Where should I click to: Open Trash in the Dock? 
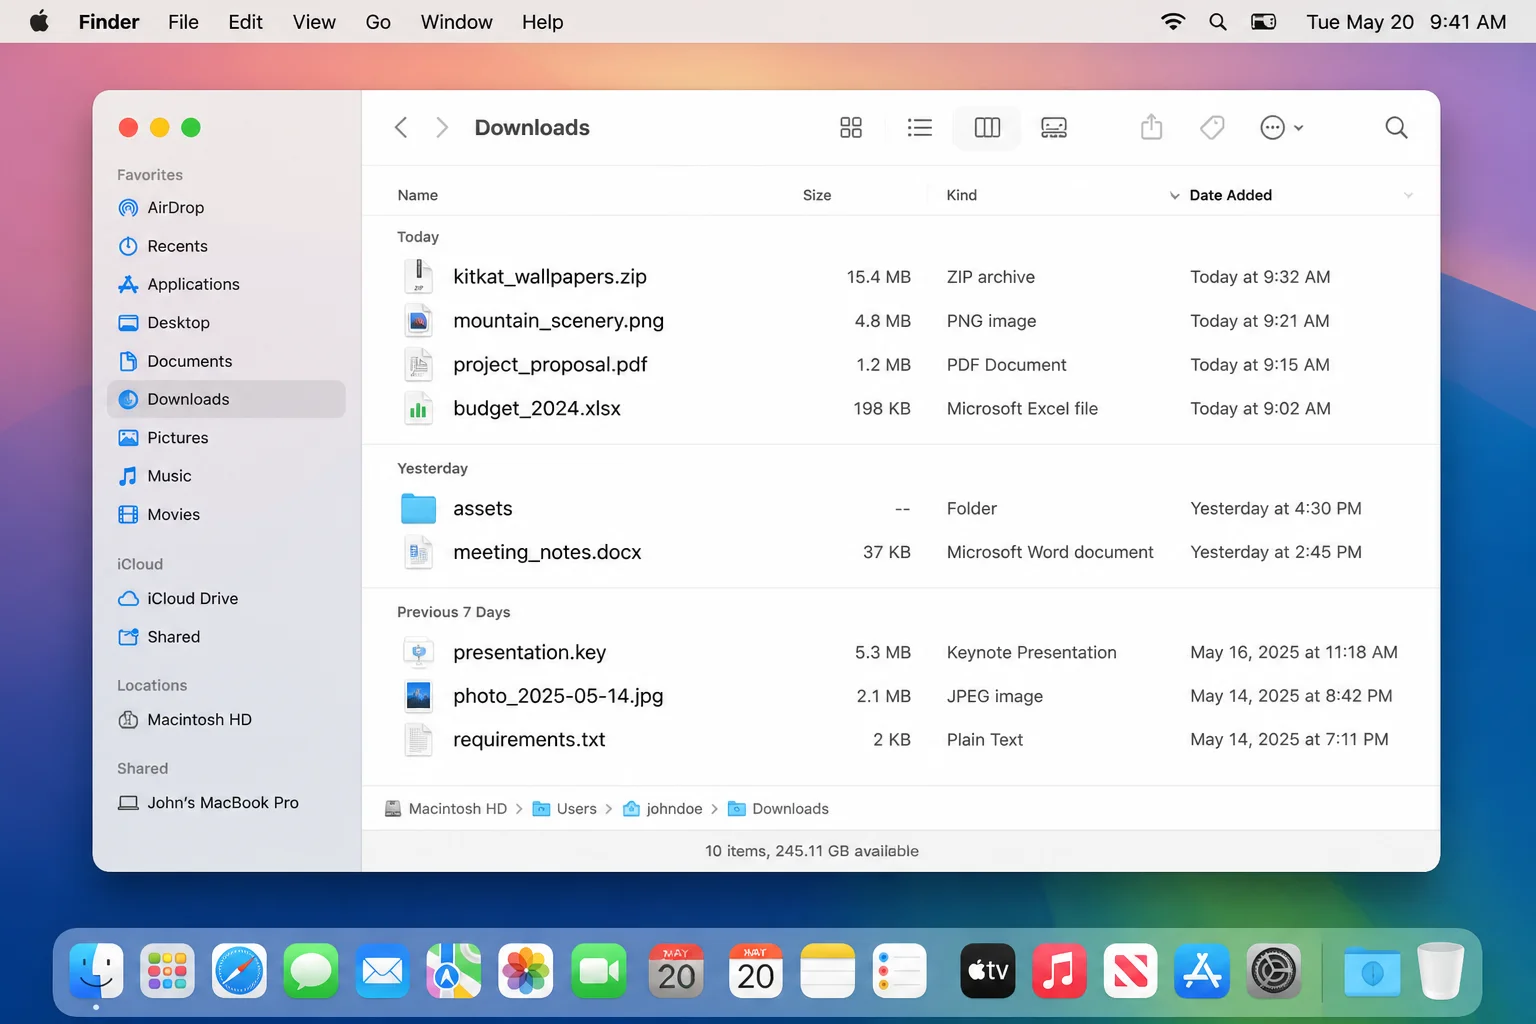1441,971
